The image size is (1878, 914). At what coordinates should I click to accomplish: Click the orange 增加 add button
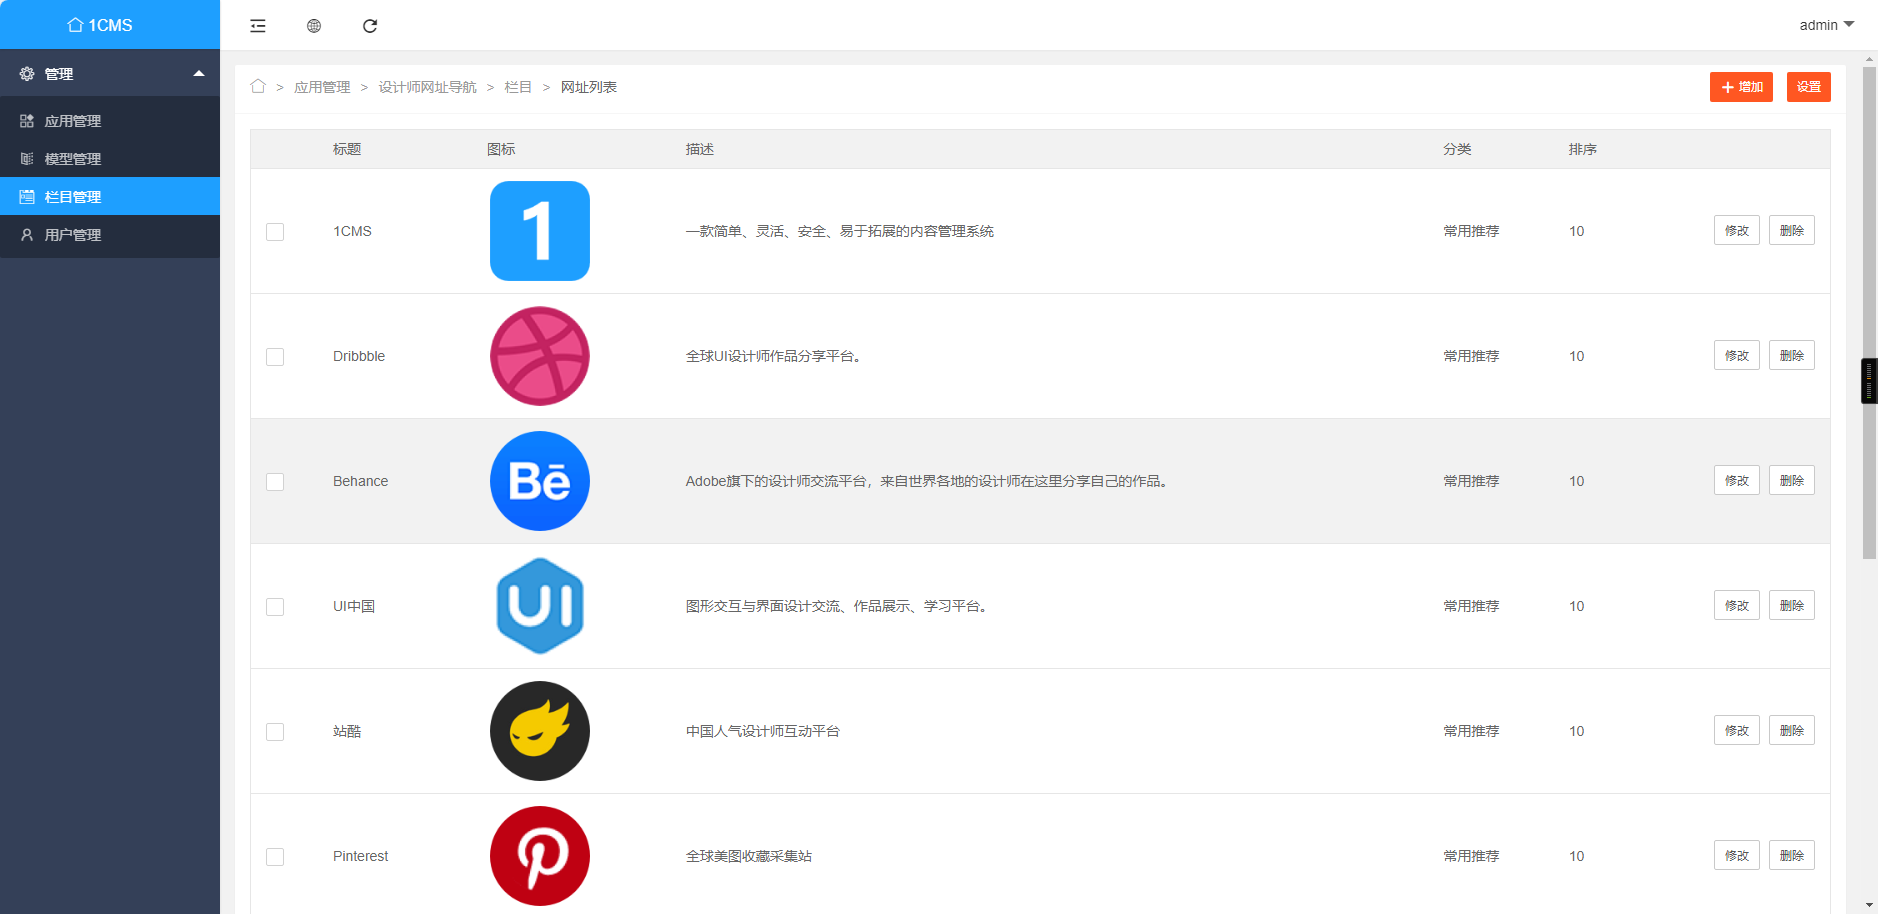pyautogui.click(x=1740, y=87)
